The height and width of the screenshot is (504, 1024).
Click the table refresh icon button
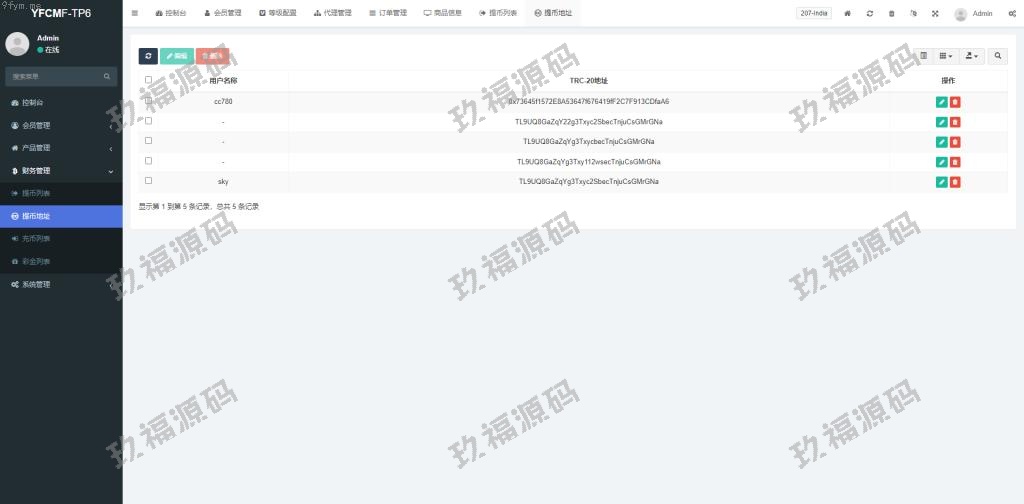(148, 57)
